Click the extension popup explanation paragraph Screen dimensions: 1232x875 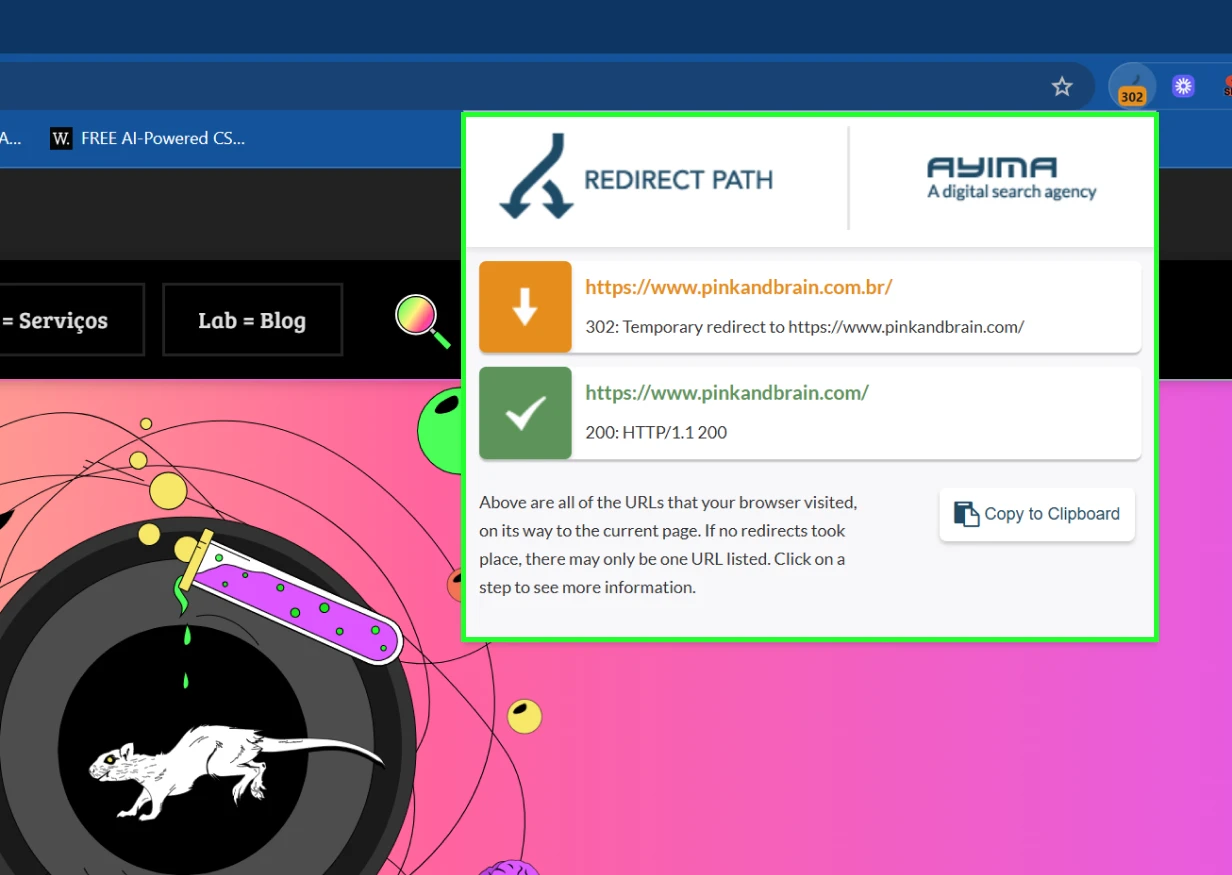coord(668,544)
